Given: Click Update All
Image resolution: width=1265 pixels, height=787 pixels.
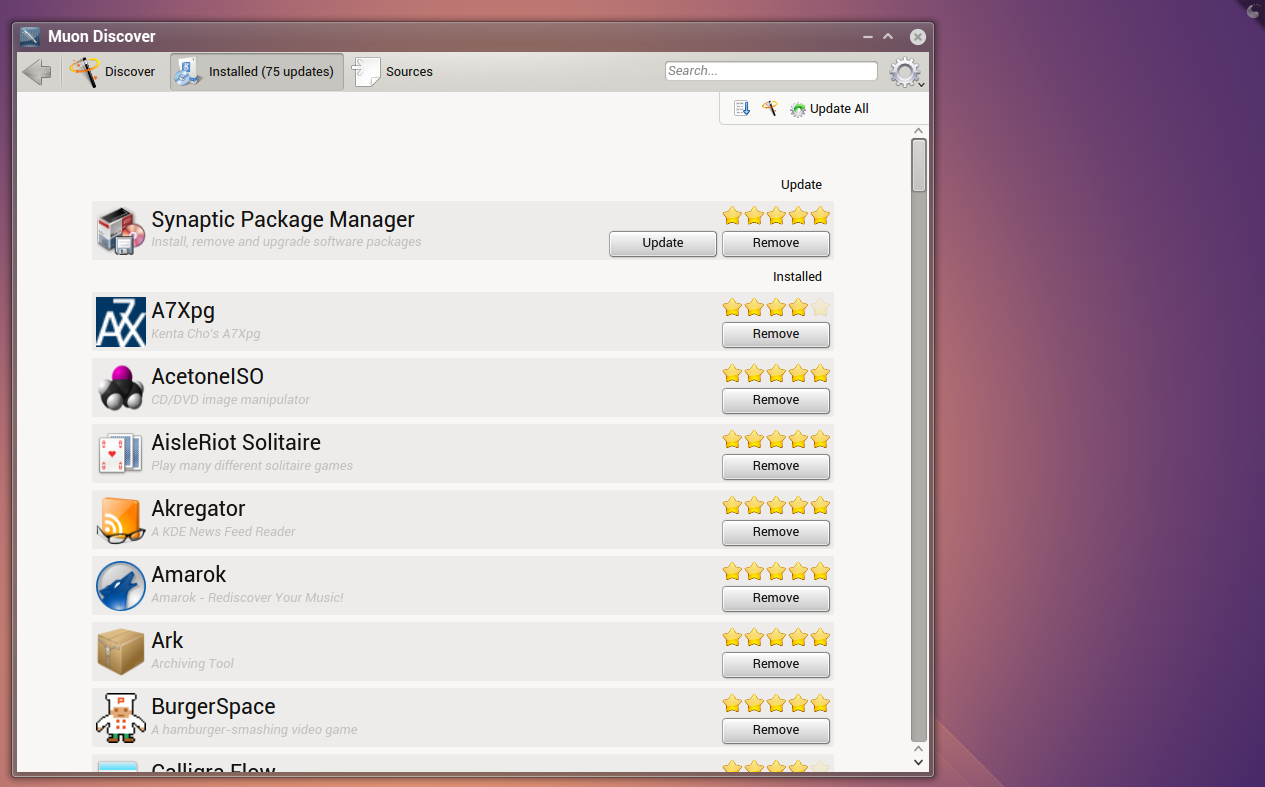Looking at the screenshot, I should coord(829,109).
